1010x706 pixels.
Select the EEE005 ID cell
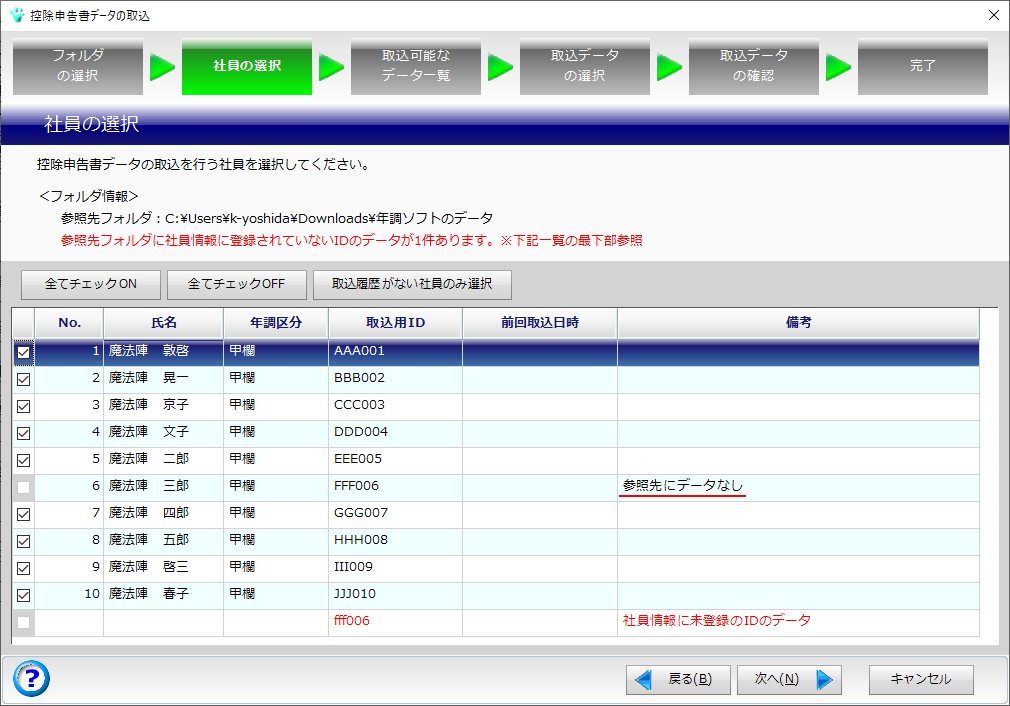coord(395,460)
